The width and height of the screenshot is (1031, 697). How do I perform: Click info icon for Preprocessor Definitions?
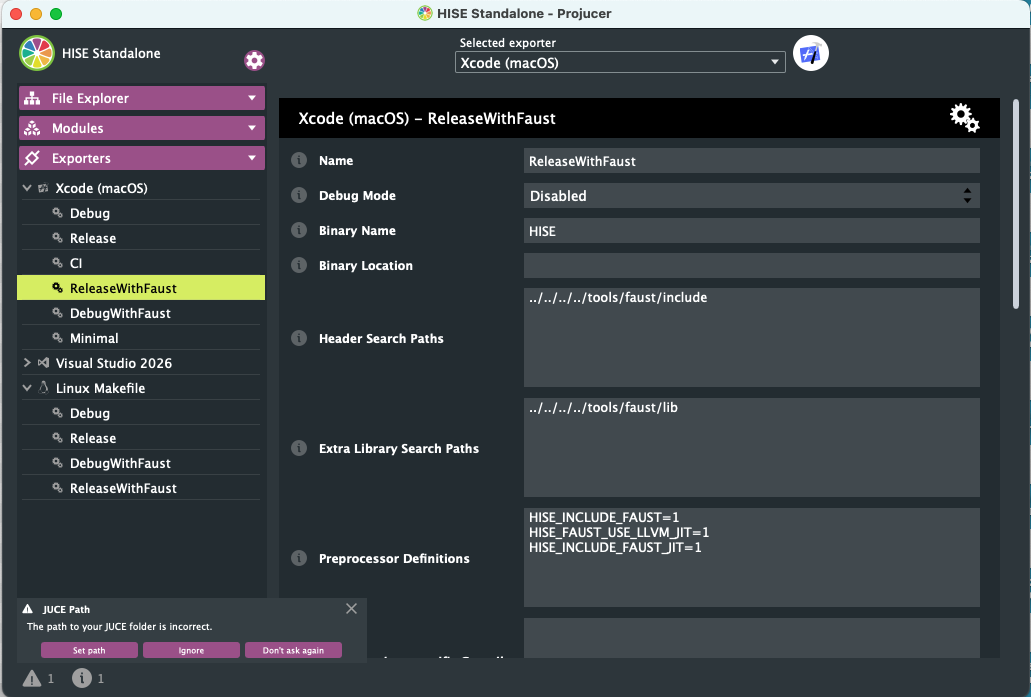coord(299,558)
